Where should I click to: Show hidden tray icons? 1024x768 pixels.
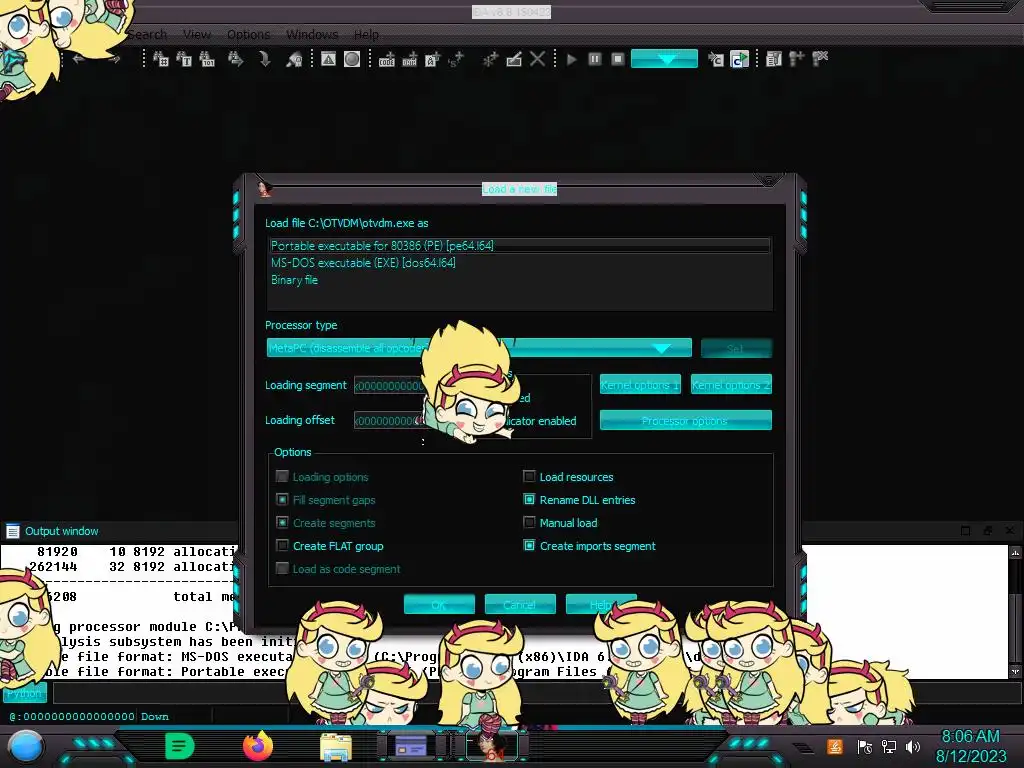coord(802,747)
